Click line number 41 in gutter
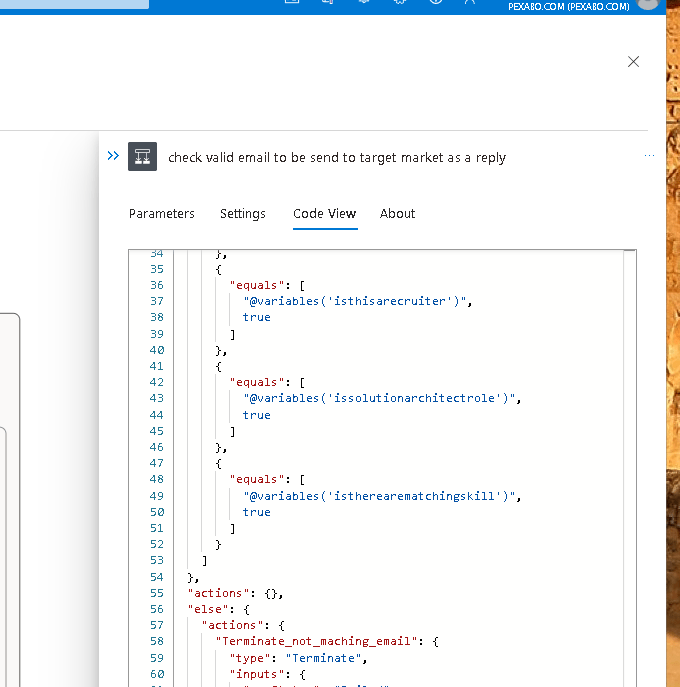The width and height of the screenshot is (680, 687). [157, 366]
